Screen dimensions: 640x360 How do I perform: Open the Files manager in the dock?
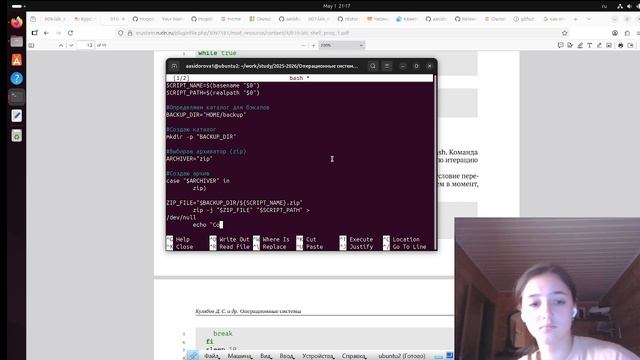17,41
